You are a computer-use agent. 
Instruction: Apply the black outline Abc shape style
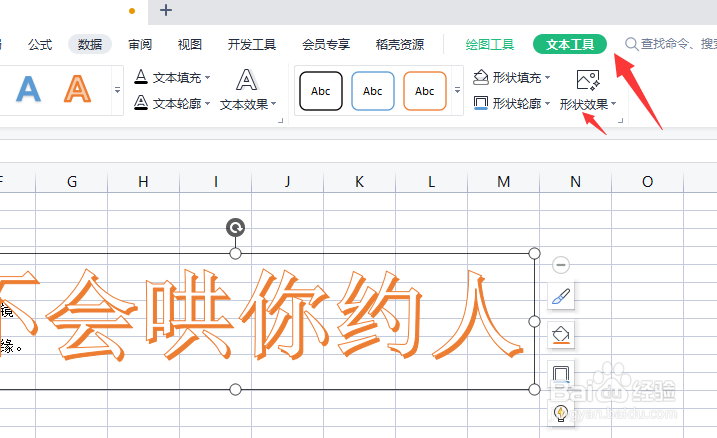[321, 91]
